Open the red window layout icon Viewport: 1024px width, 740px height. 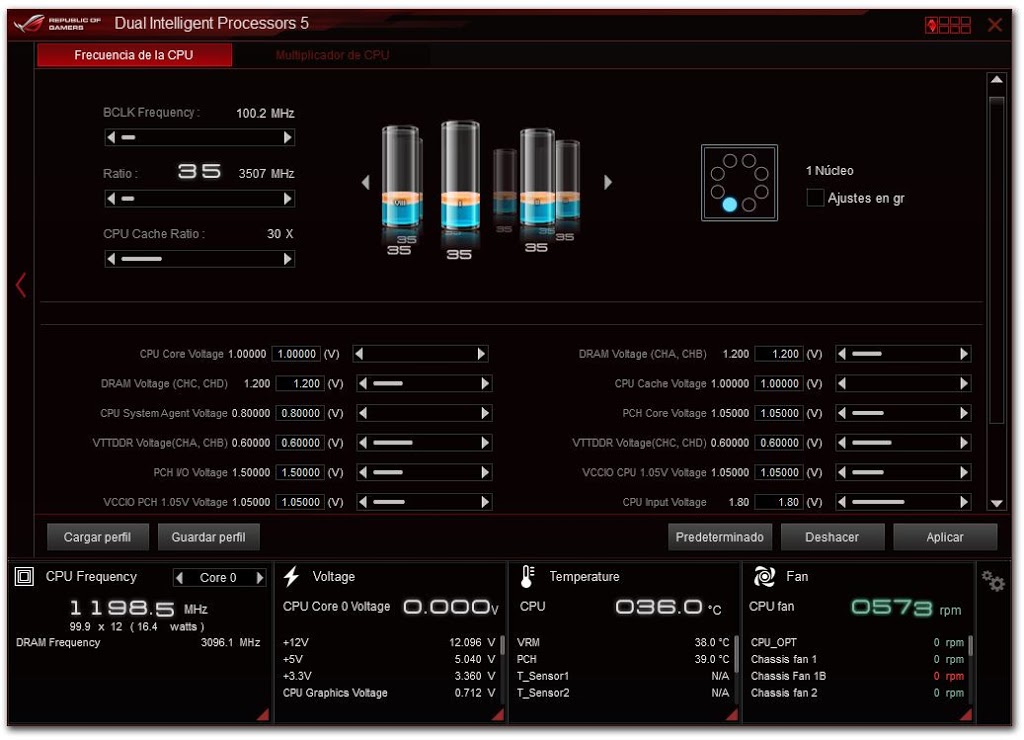pyautogui.click(x=947, y=25)
